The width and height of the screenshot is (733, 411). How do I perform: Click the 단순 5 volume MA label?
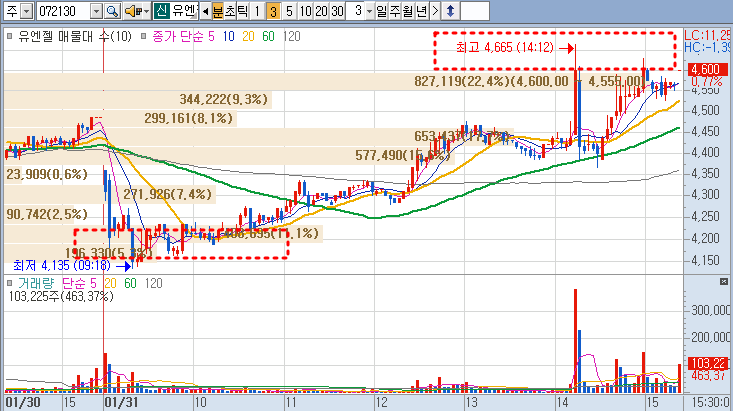click(x=79, y=283)
